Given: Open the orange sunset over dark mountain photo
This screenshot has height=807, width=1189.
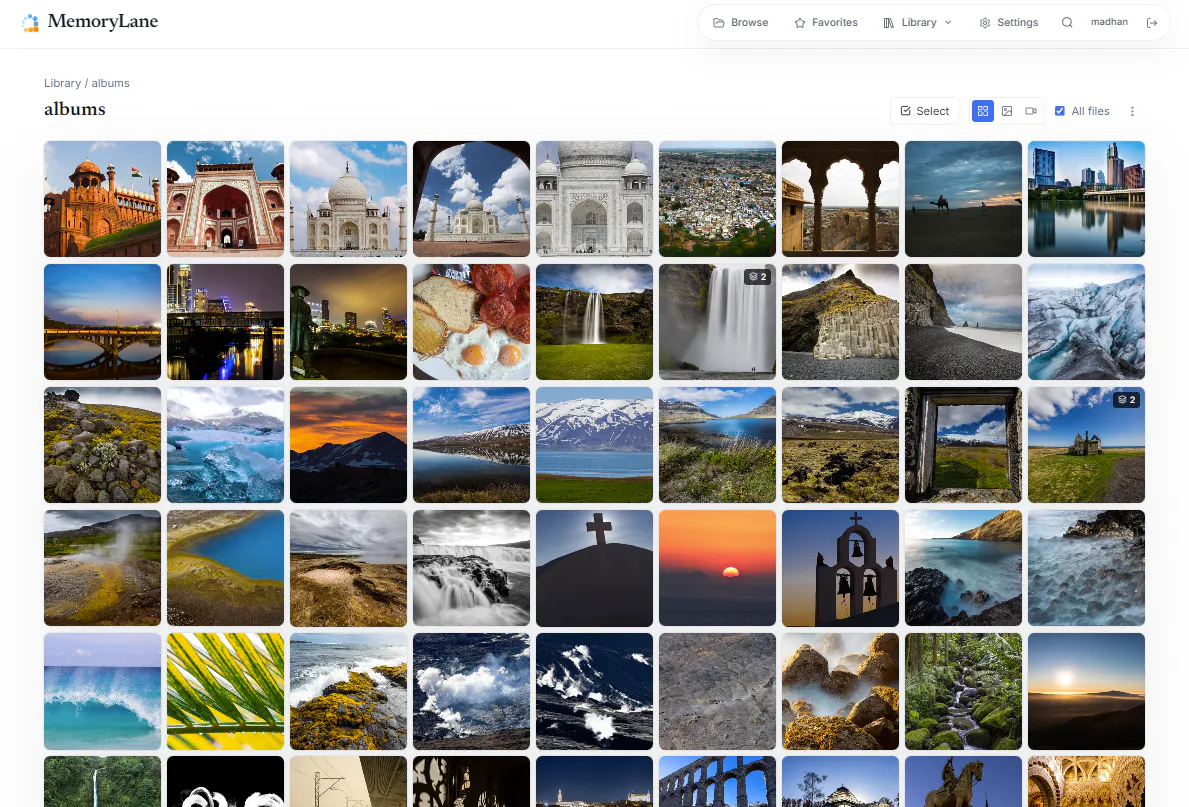Looking at the screenshot, I should click(x=348, y=444).
